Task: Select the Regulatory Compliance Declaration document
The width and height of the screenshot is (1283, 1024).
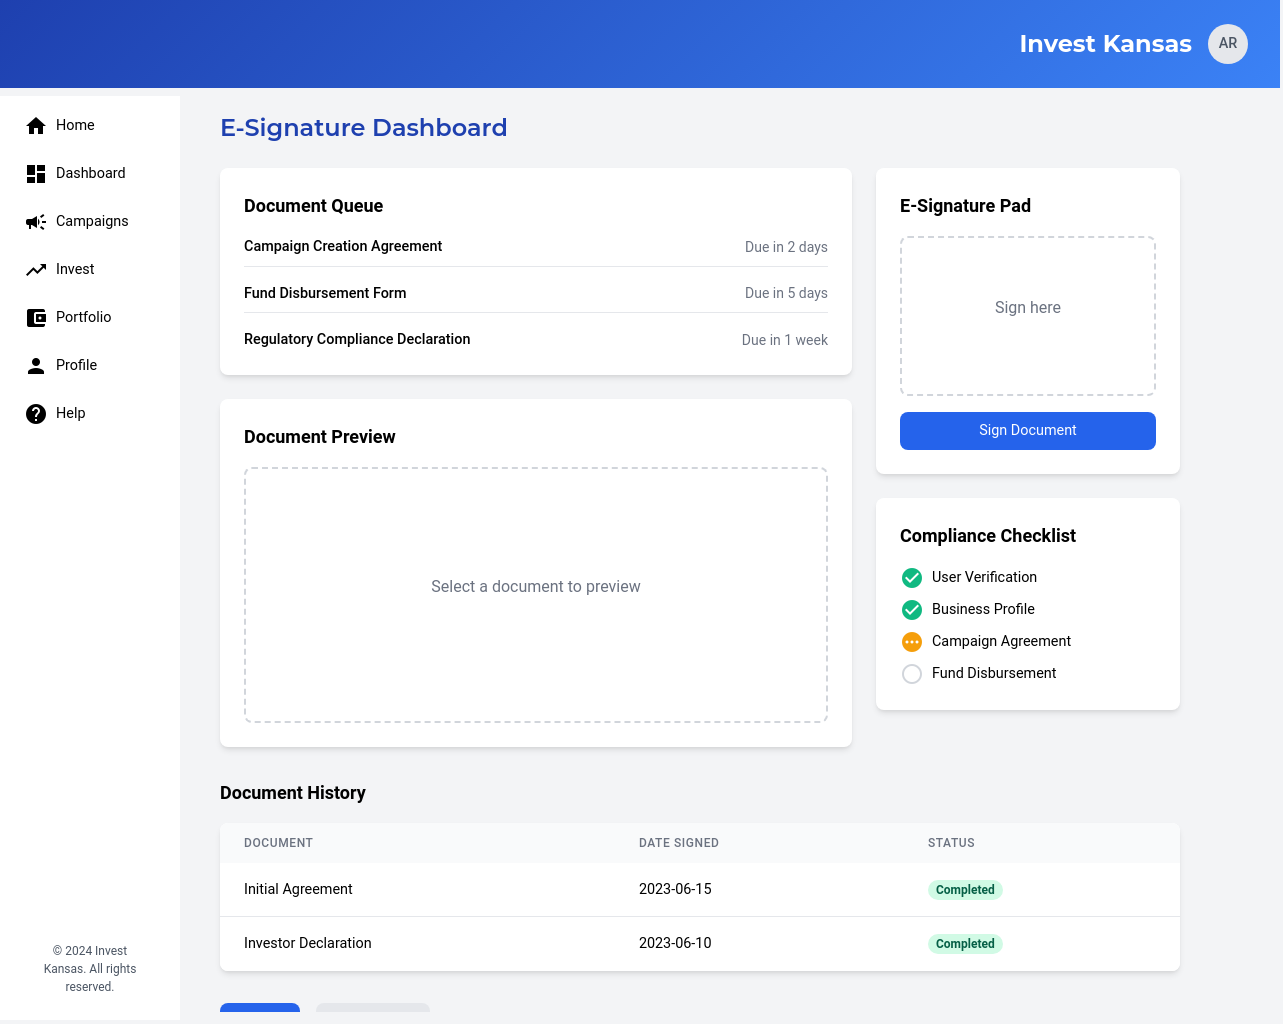Action: (x=357, y=339)
